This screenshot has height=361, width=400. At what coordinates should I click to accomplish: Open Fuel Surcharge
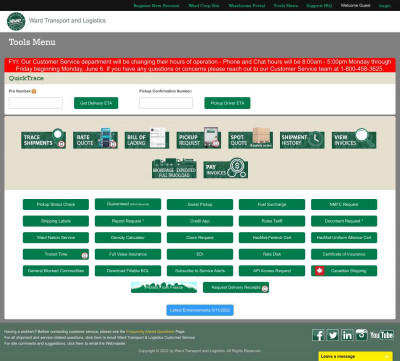pos(272,204)
